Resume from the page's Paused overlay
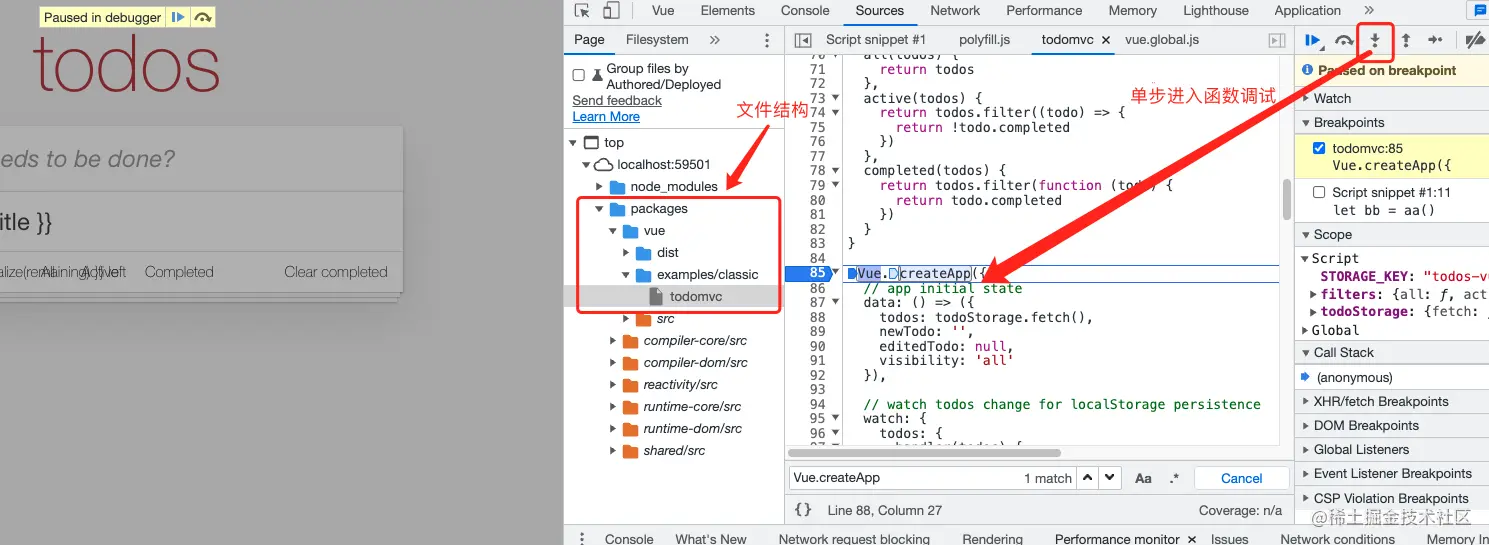This screenshot has height=545, width=1489. point(177,17)
